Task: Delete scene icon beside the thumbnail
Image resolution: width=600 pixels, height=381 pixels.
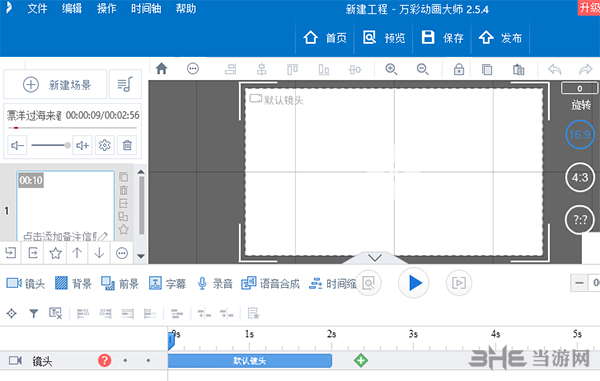Action: [124, 190]
